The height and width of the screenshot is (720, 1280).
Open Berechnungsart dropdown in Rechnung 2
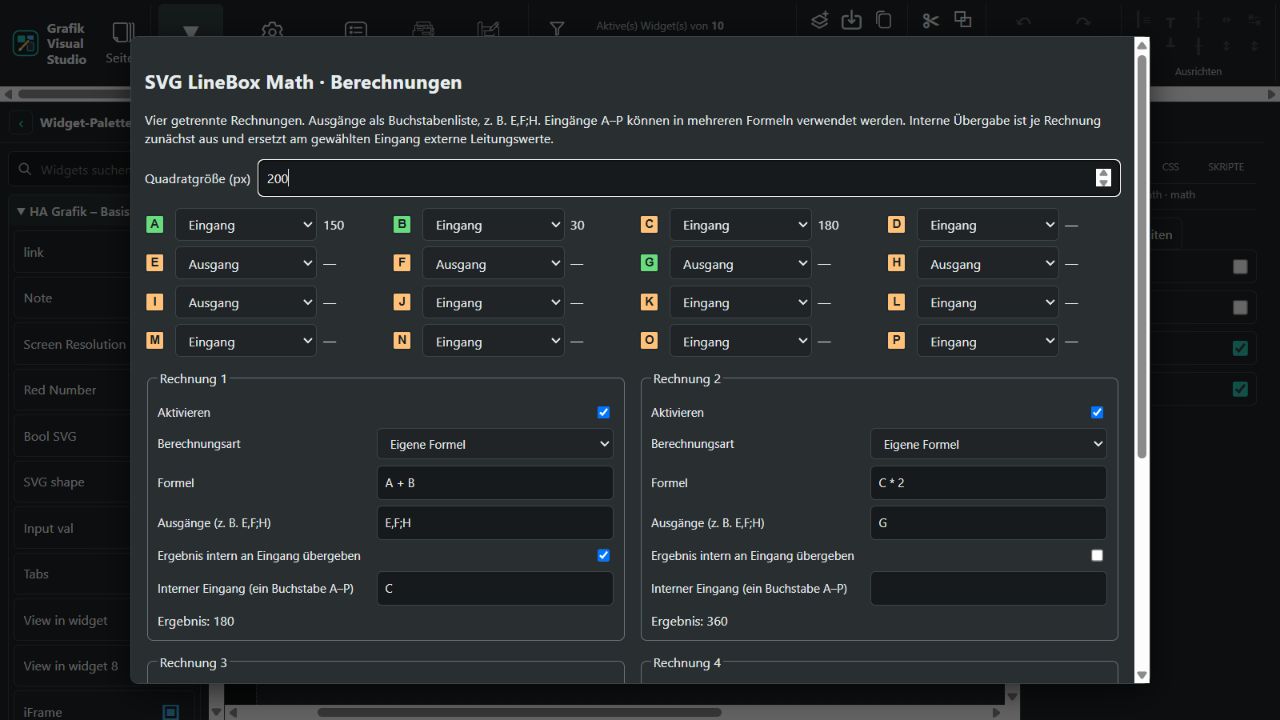988,444
